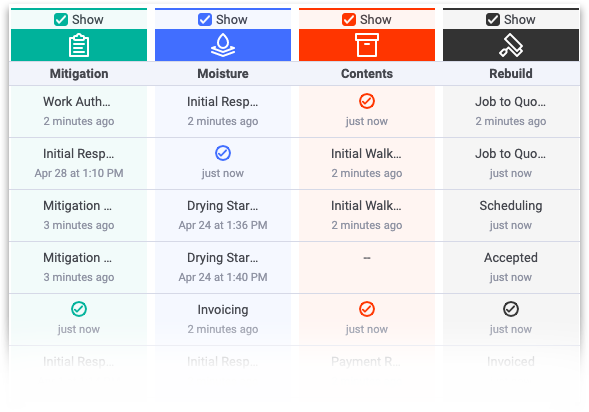The width and height of the screenshot is (589, 412).
Task: Click the green check circle in Mitigation column
Action: click(79, 309)
